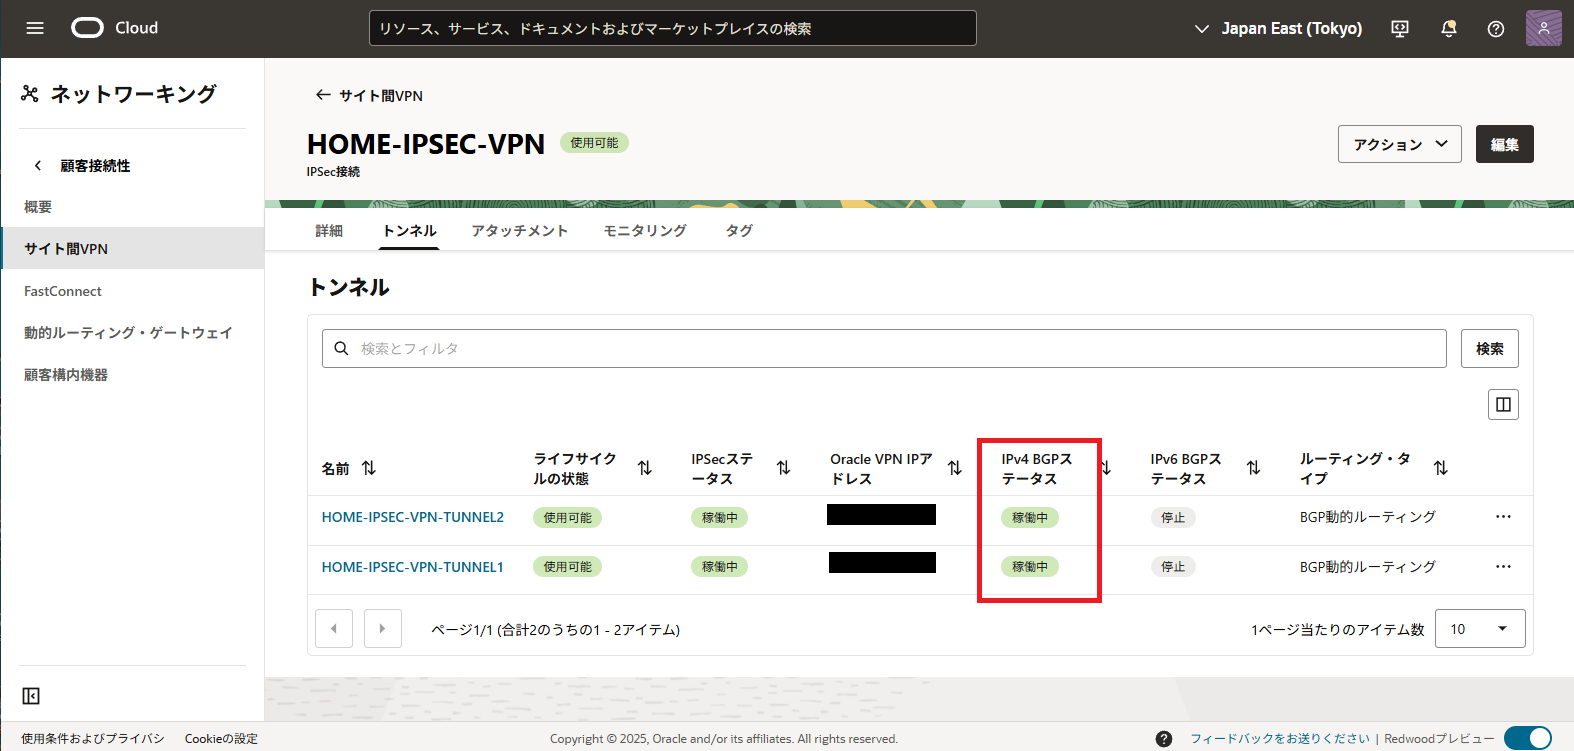1574x751 pixels.
Task: Open the タグ tab
Action: click(739, 231)
